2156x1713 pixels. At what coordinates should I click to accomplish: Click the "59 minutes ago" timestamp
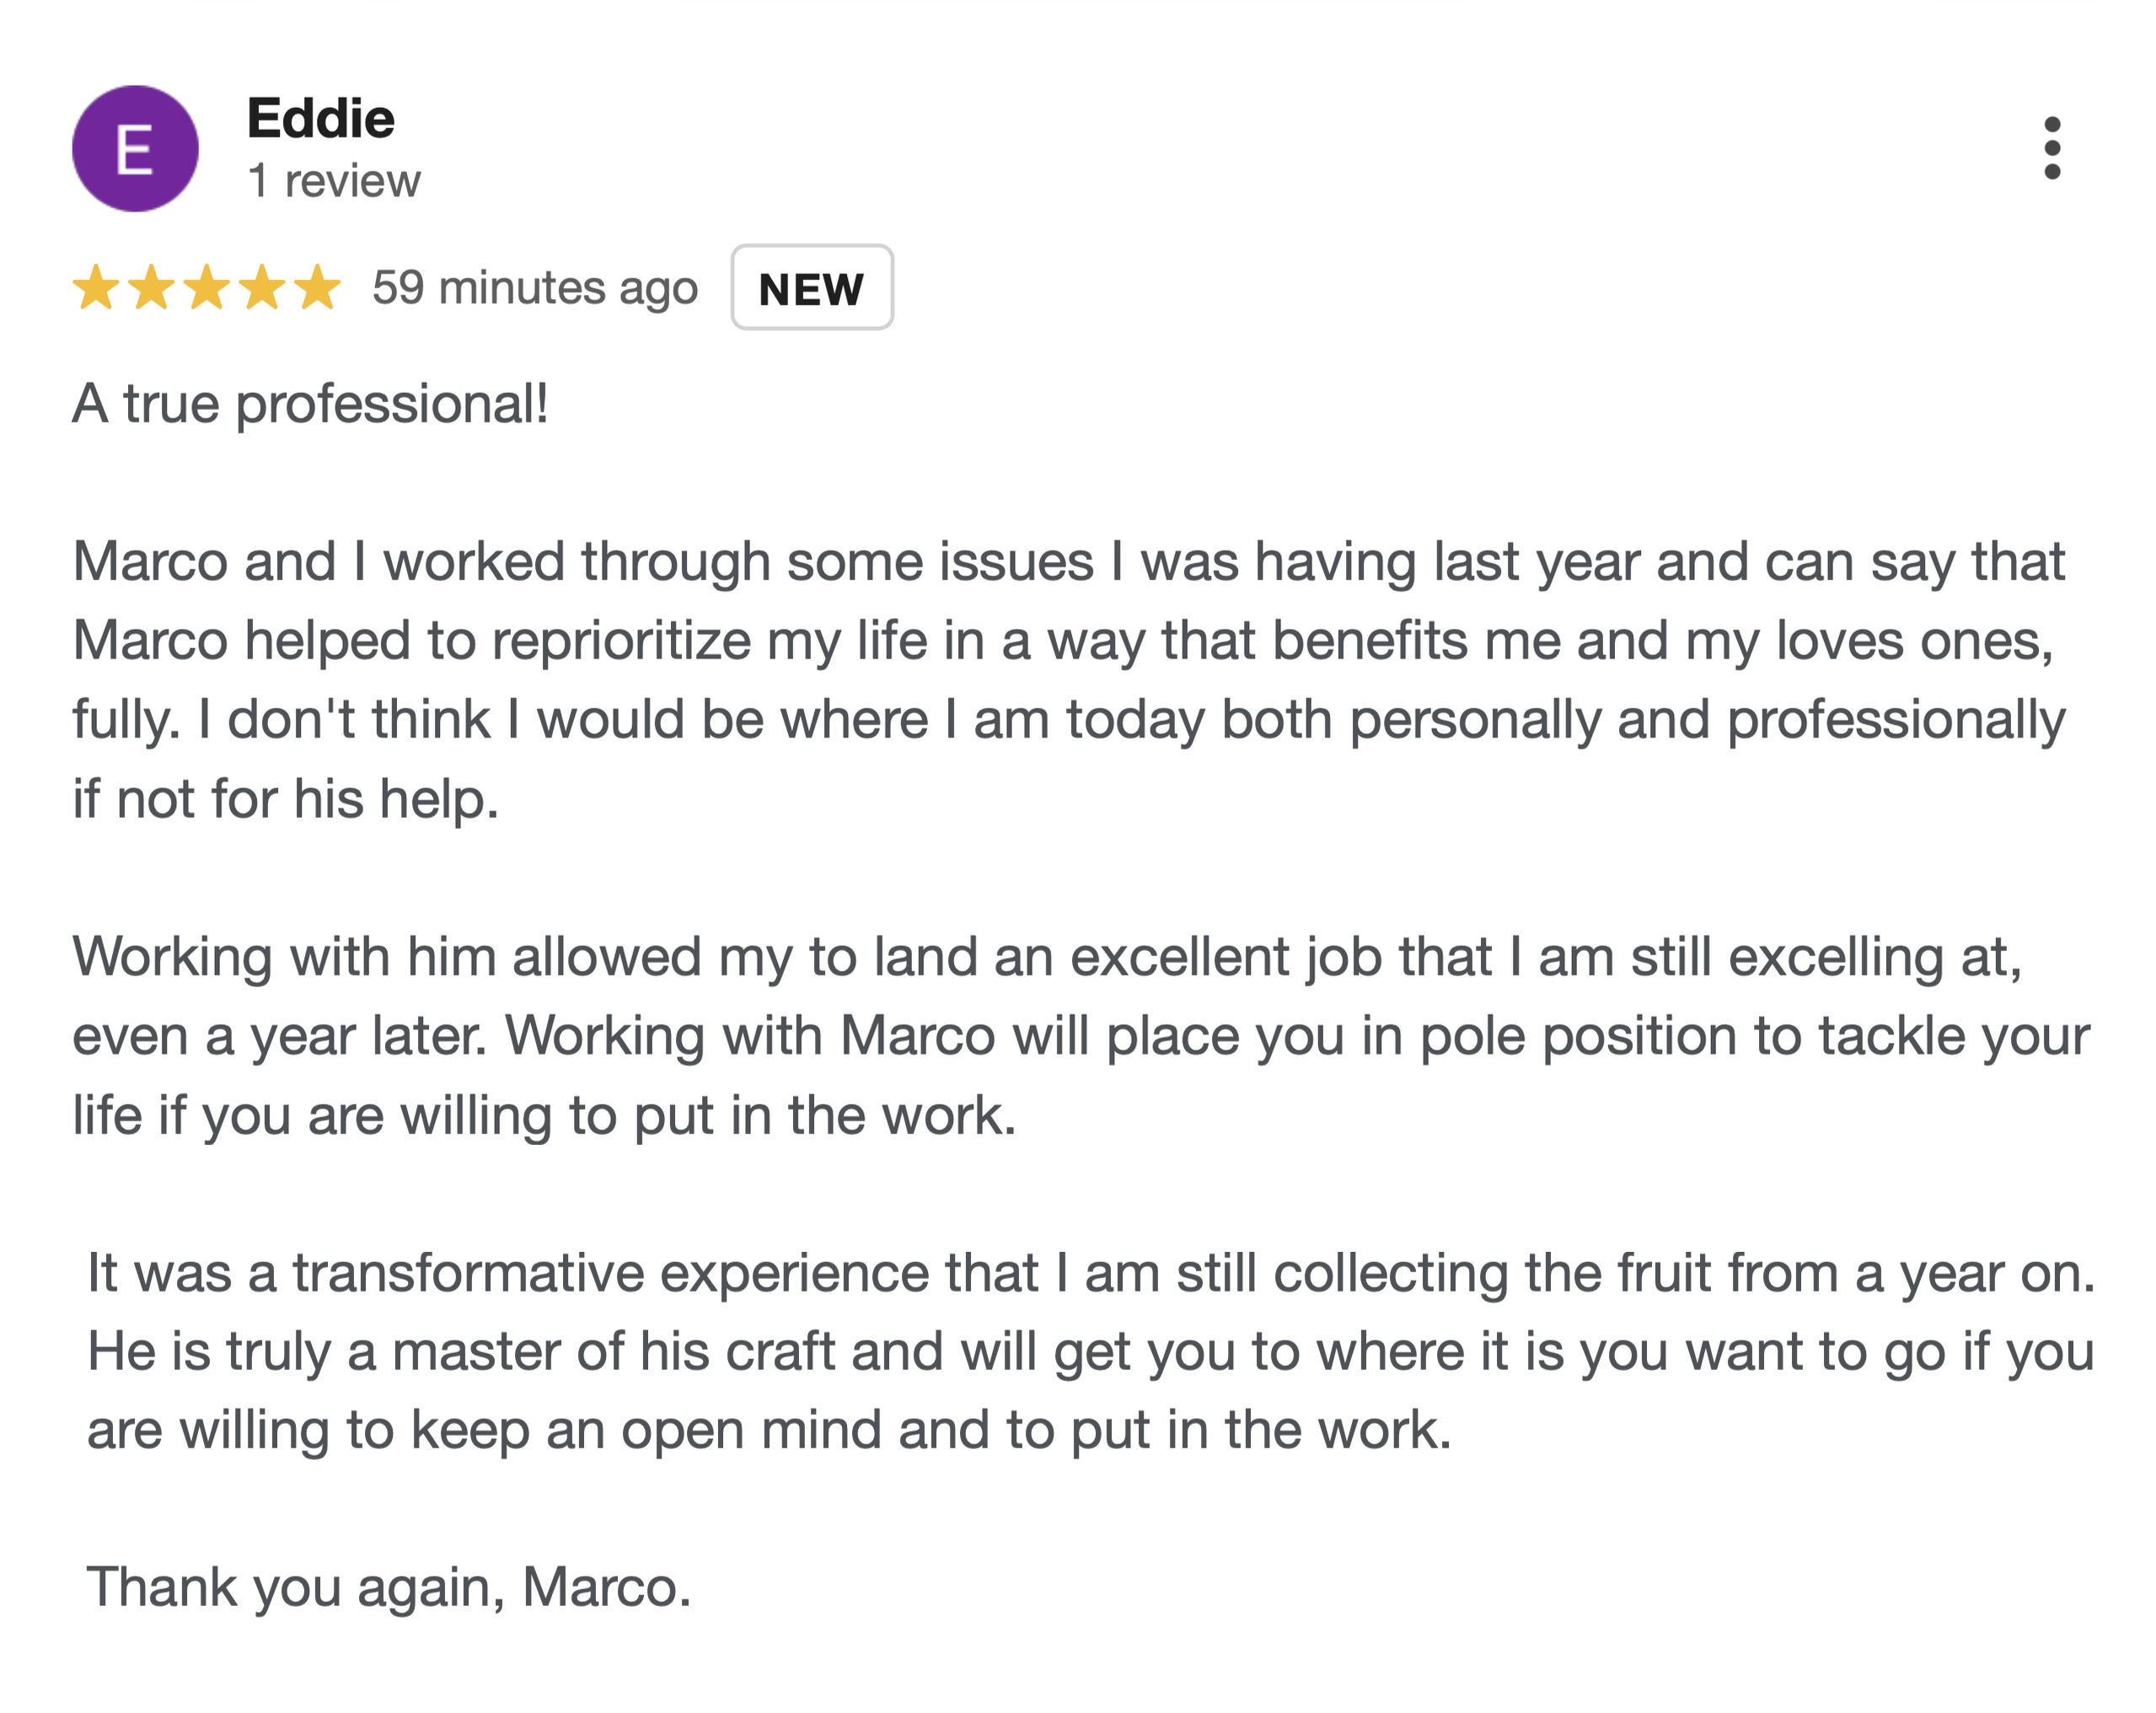click(x=535, y=288)
